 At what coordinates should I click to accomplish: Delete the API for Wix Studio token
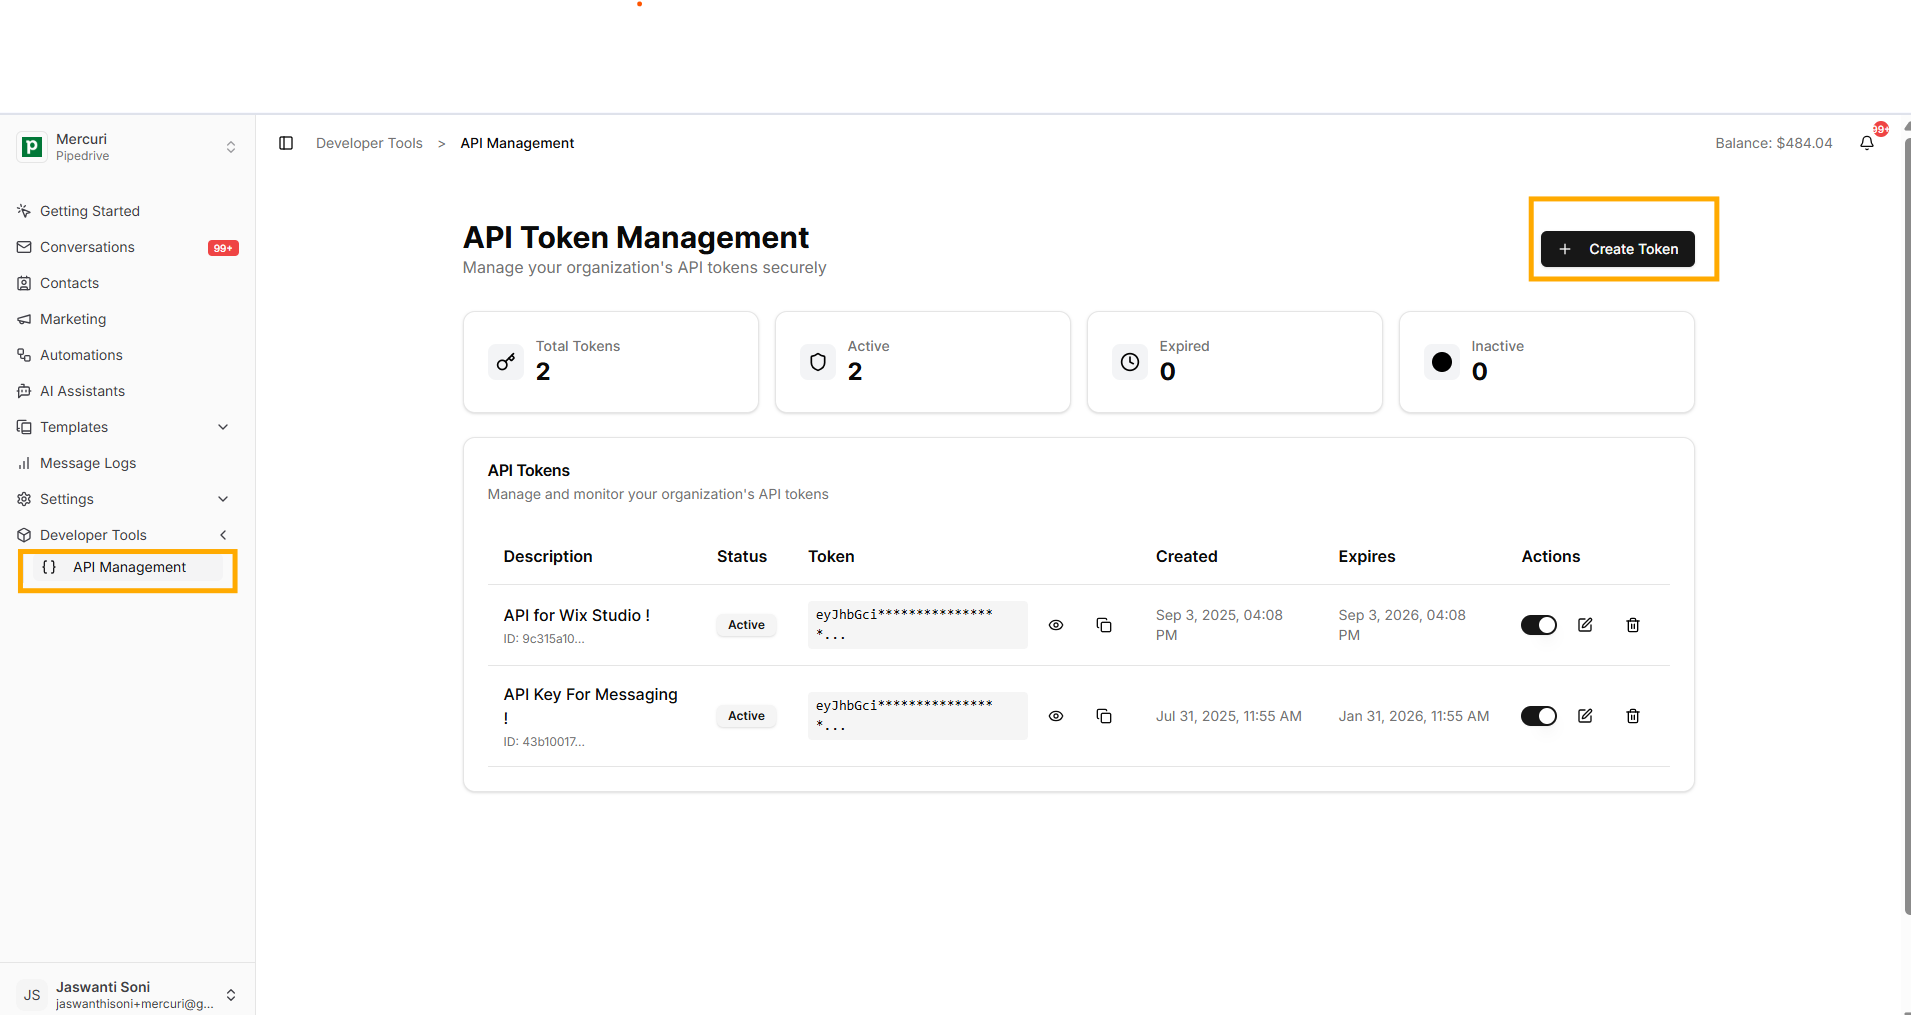click(x=1633, y=625)
